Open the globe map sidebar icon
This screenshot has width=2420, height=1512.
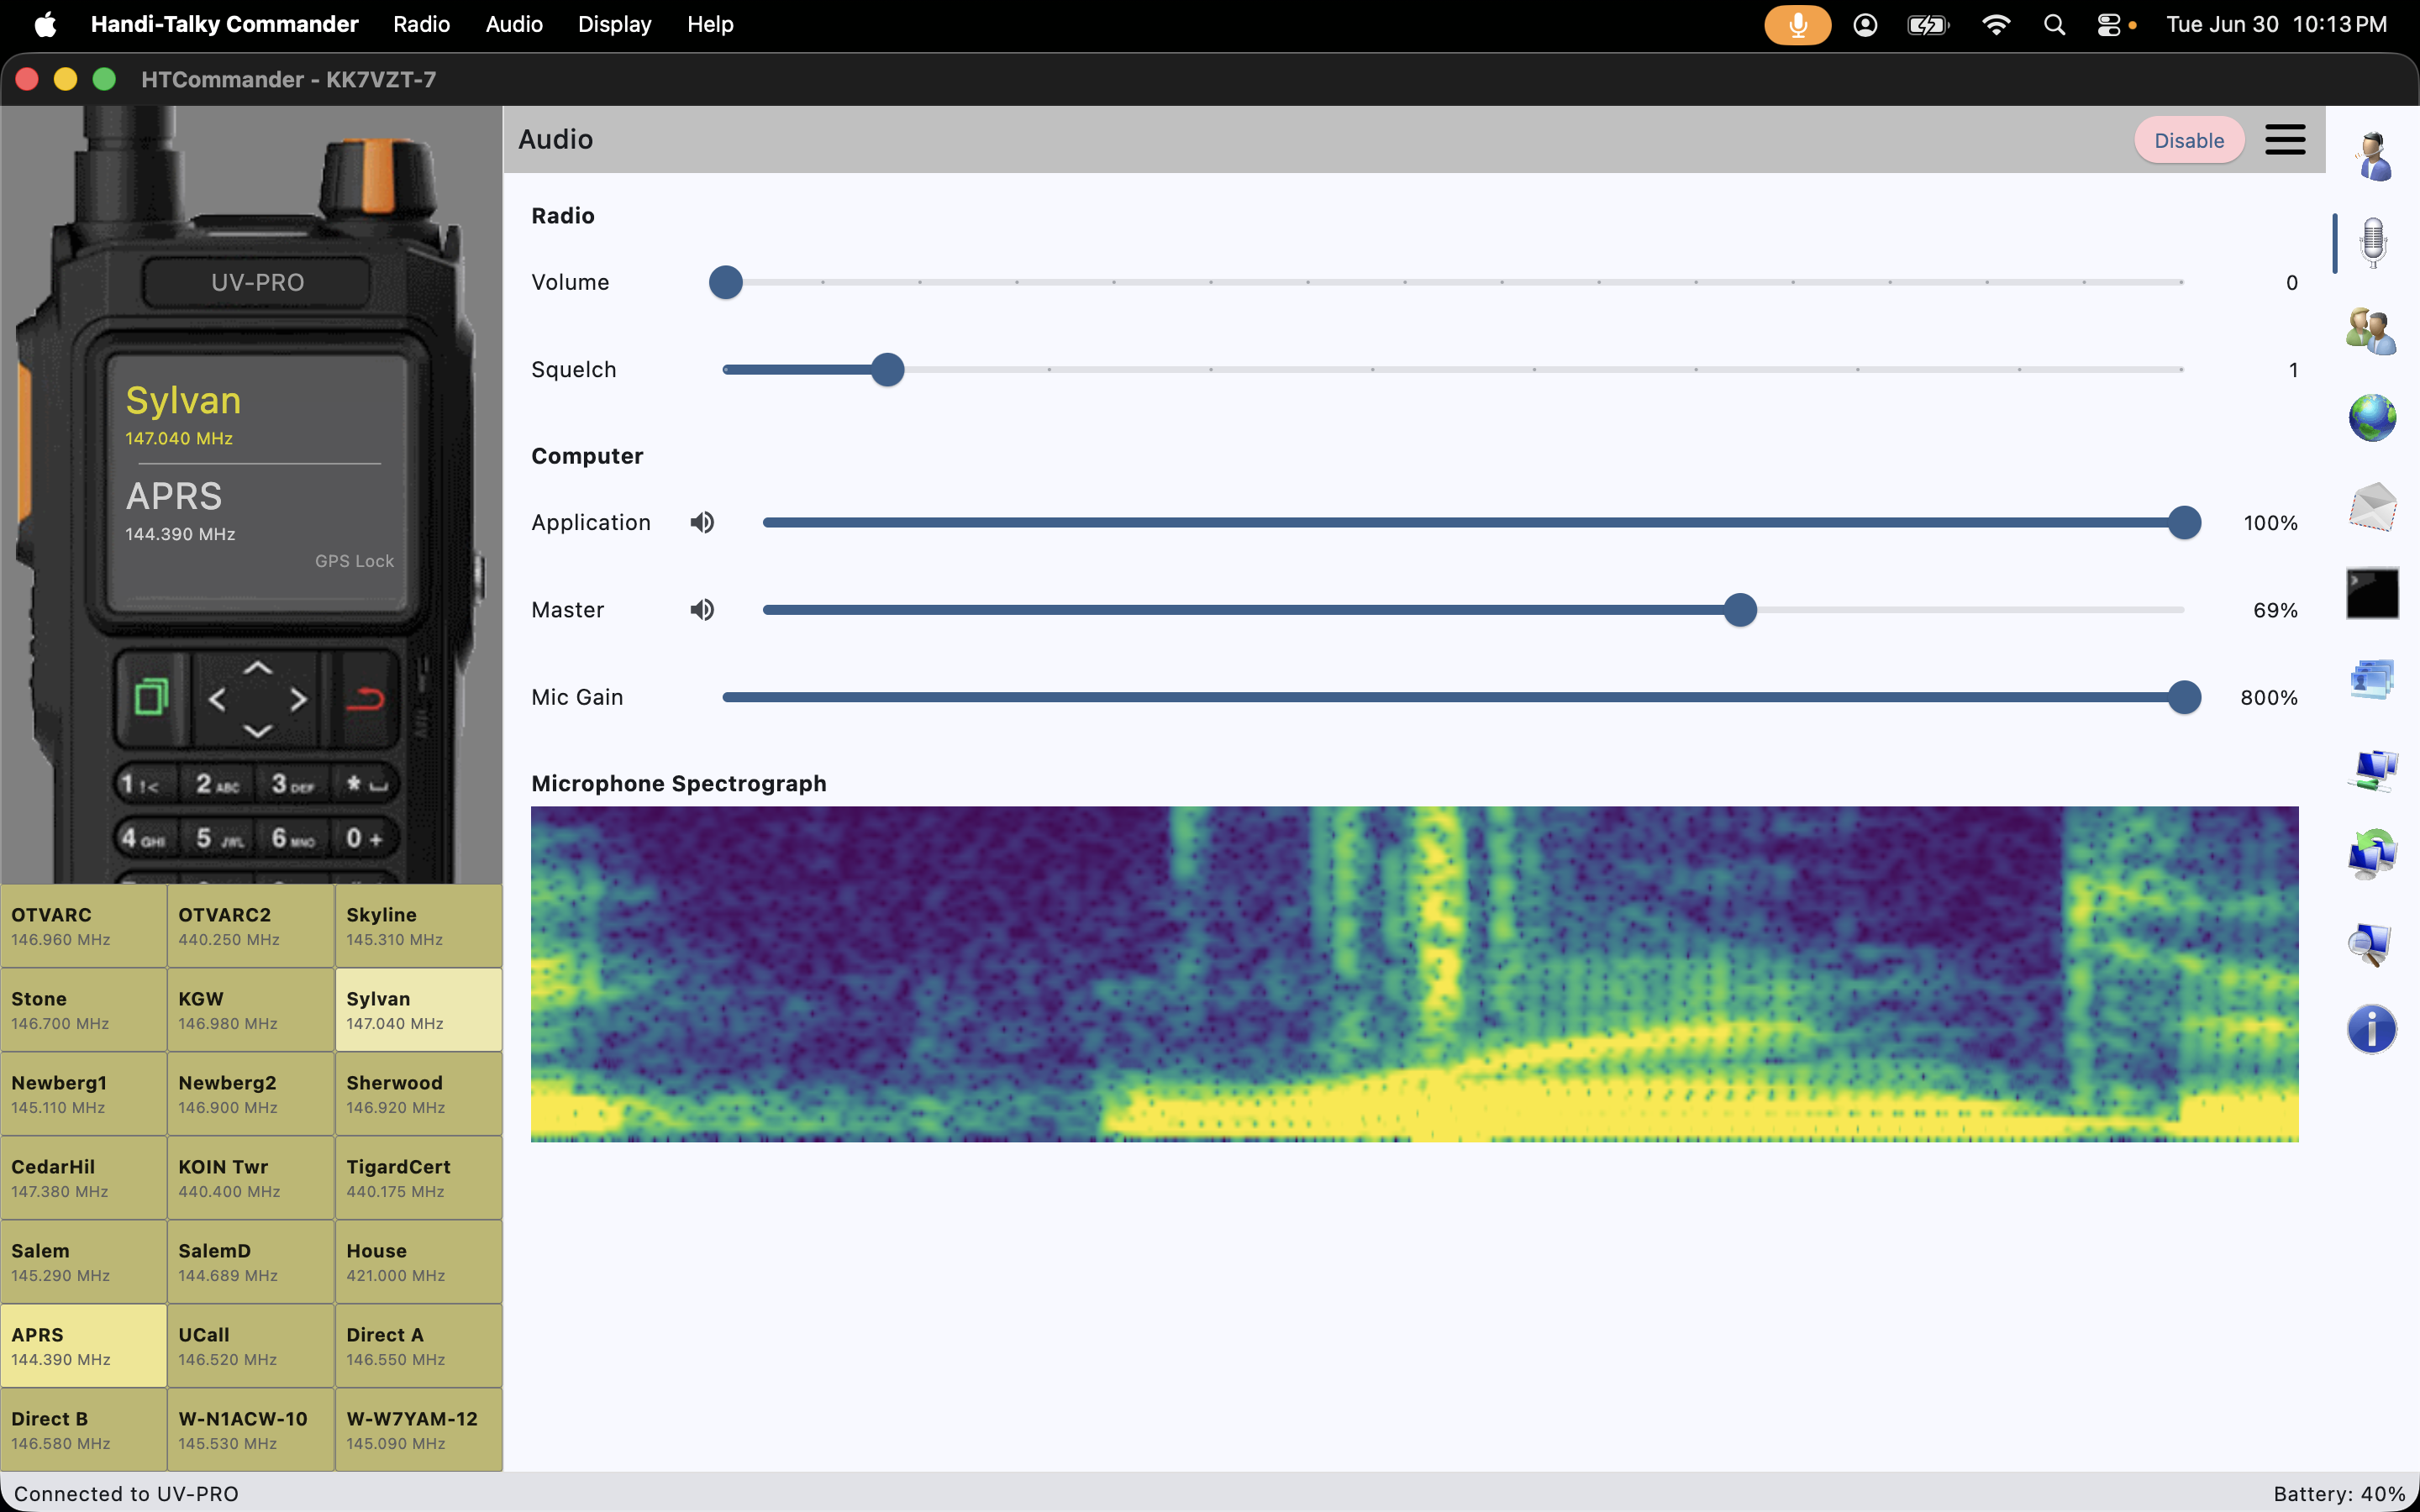point(2372,418)
